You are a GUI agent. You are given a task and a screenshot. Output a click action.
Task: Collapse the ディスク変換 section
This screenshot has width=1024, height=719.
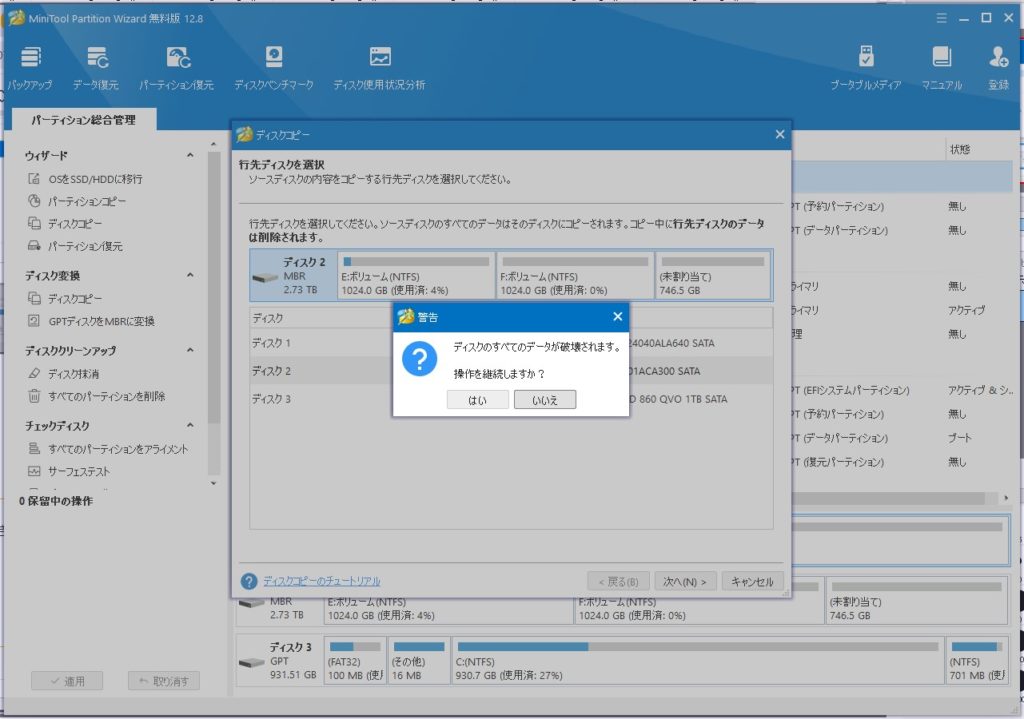(190, 276)
